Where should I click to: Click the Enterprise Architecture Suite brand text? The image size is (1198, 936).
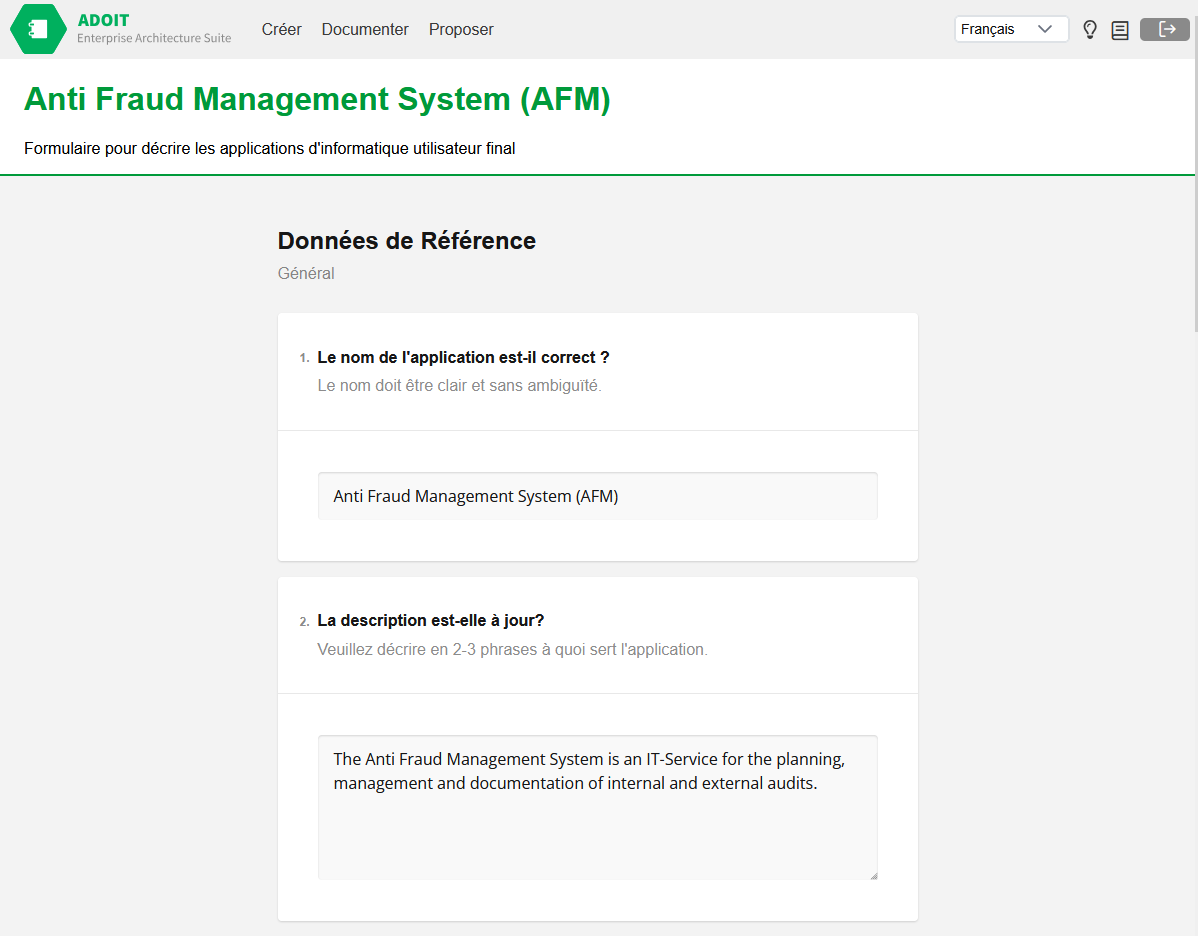point(154,38)
